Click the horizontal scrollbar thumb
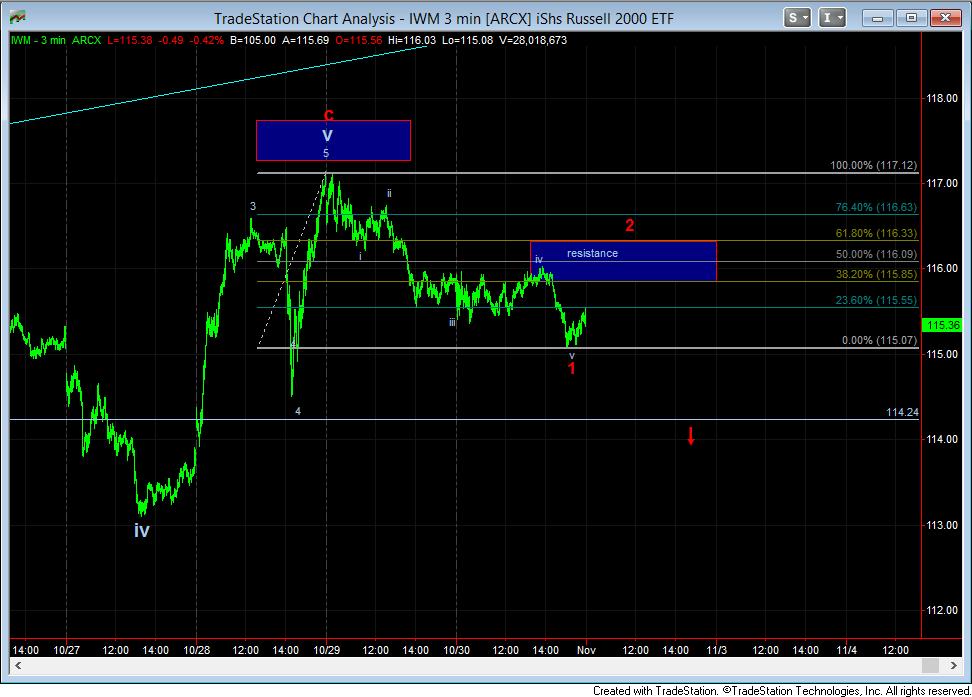The image size is (972, 697). pyautogui.click(x=930, y=665)
